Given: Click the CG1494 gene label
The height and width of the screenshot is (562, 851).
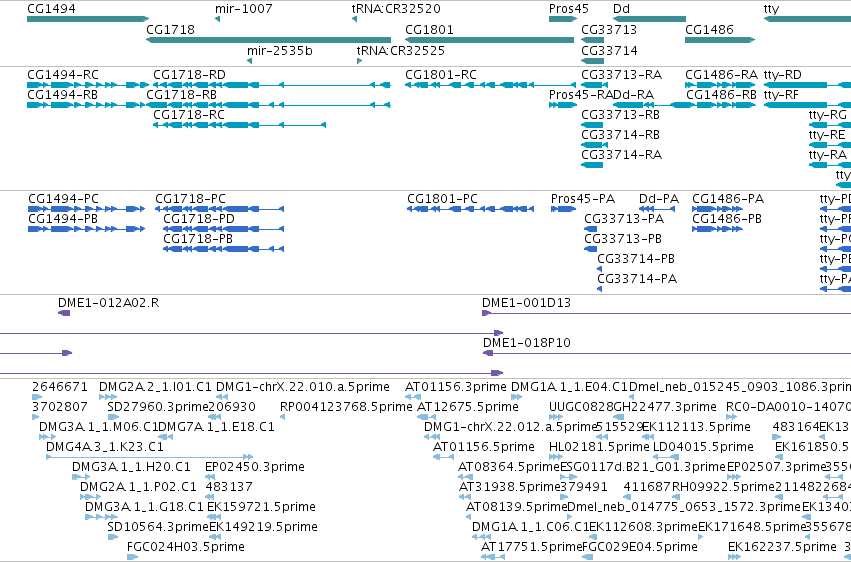Looking at the screenshot, I should click(x=51, y=9).
